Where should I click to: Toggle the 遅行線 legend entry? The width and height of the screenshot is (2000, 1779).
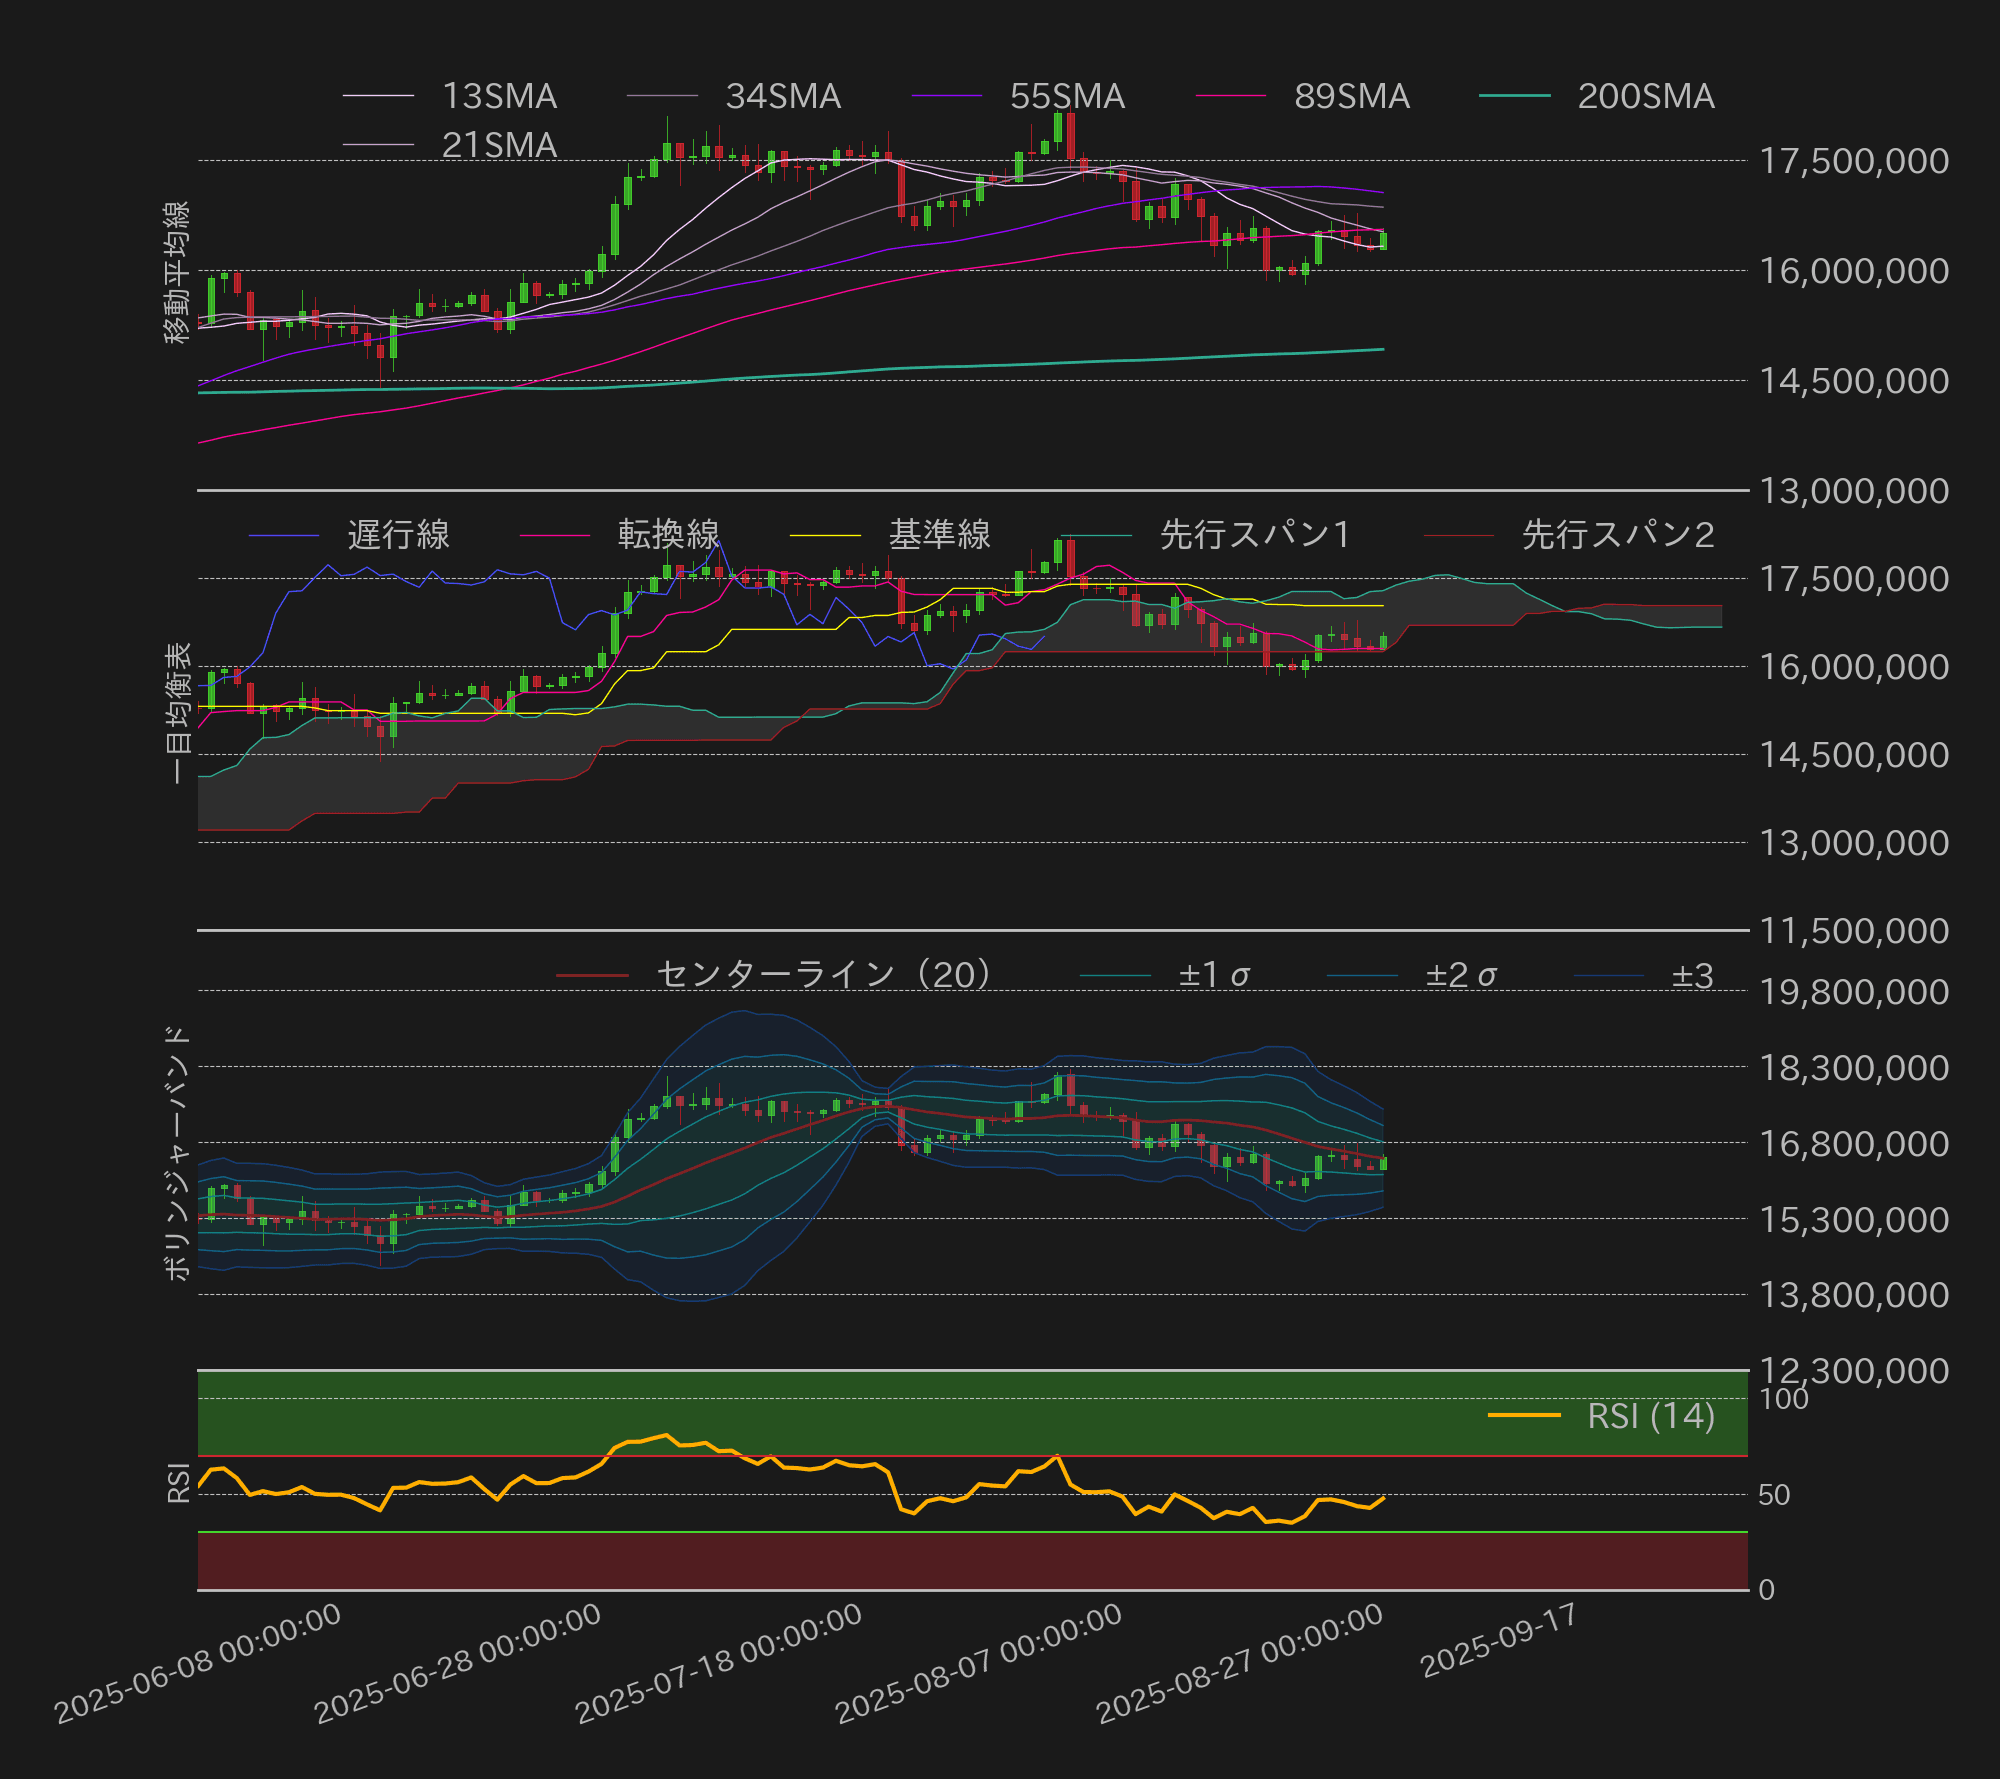click(x=398, y=535)
